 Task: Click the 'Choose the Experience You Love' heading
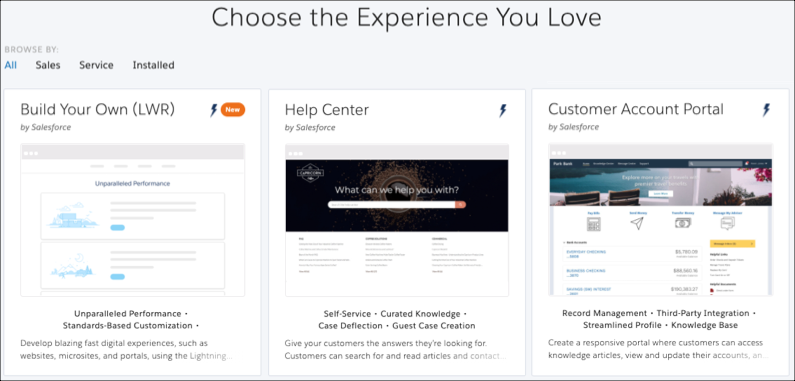click(406, 18)
